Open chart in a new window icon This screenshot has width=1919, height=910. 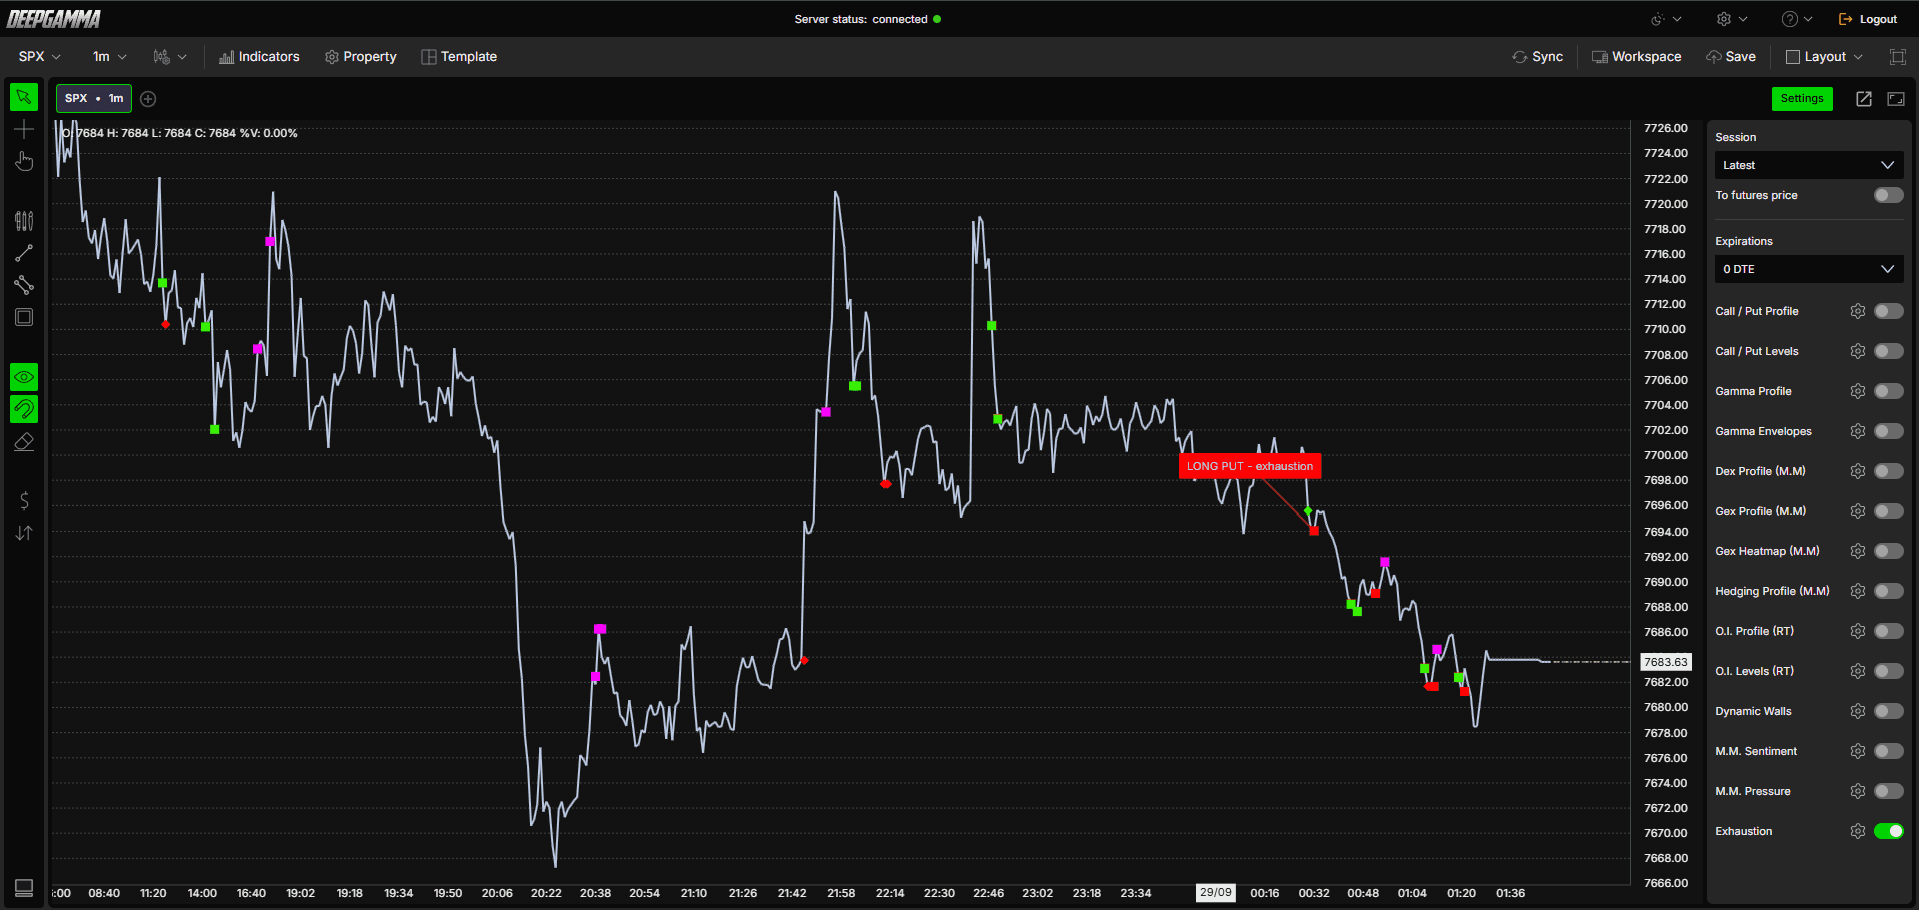1864,98
